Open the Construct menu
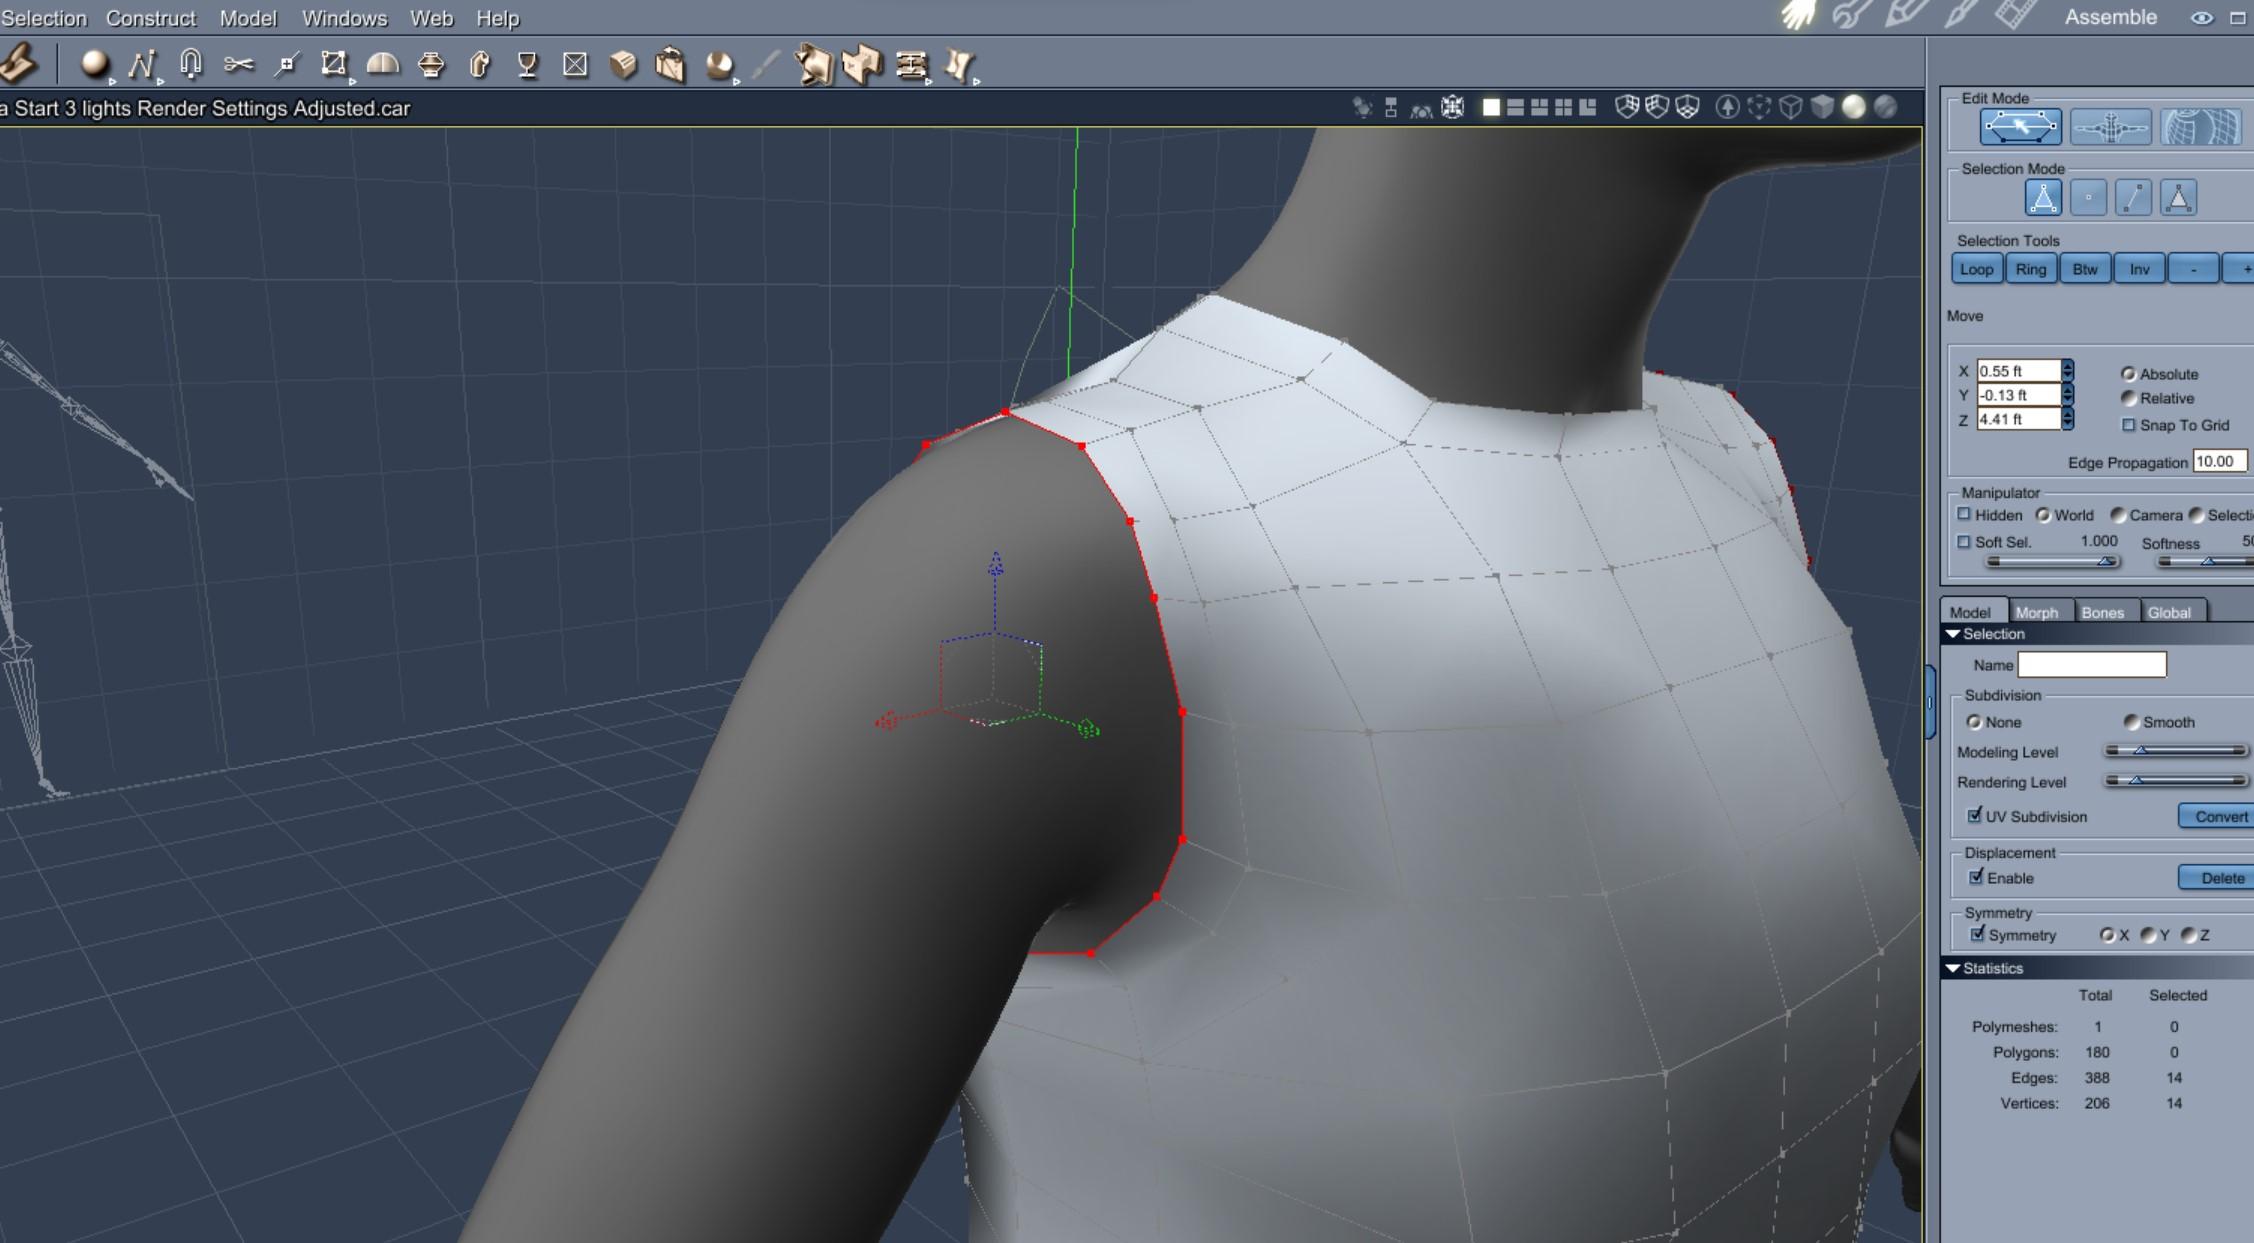The image size is (2254, 1243). [x=151, y=18]
